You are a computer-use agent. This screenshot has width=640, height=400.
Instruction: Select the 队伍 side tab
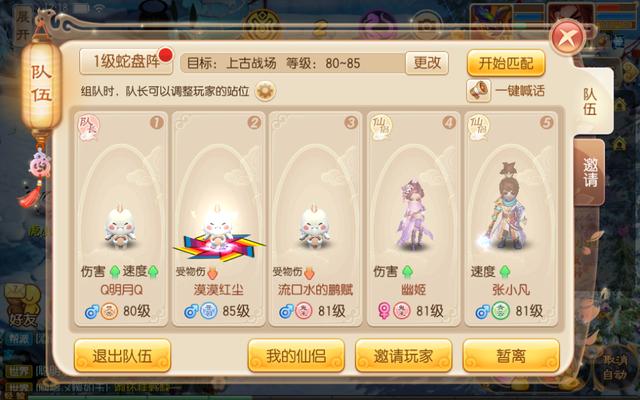(x=591, y=102)
